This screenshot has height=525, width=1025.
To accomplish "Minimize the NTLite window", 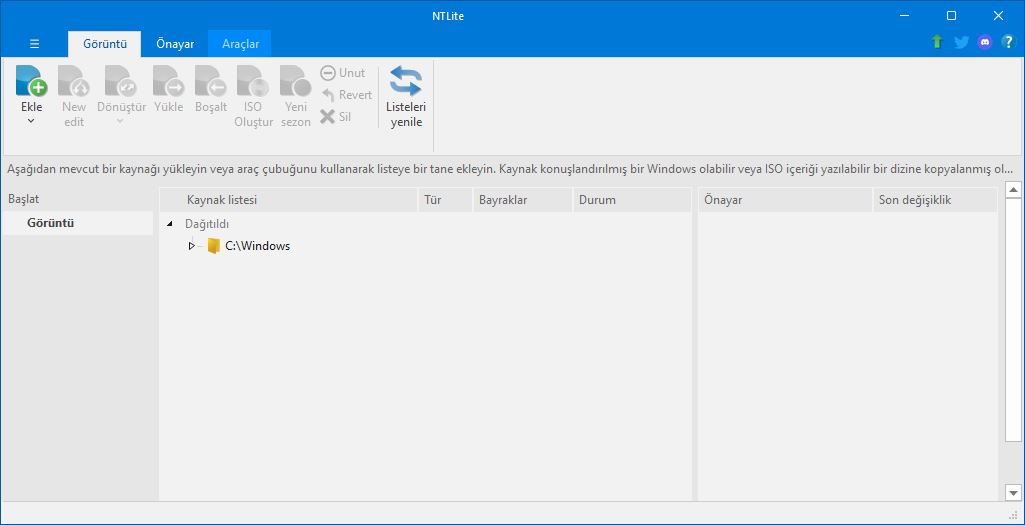I will click(x=905, y=16).
